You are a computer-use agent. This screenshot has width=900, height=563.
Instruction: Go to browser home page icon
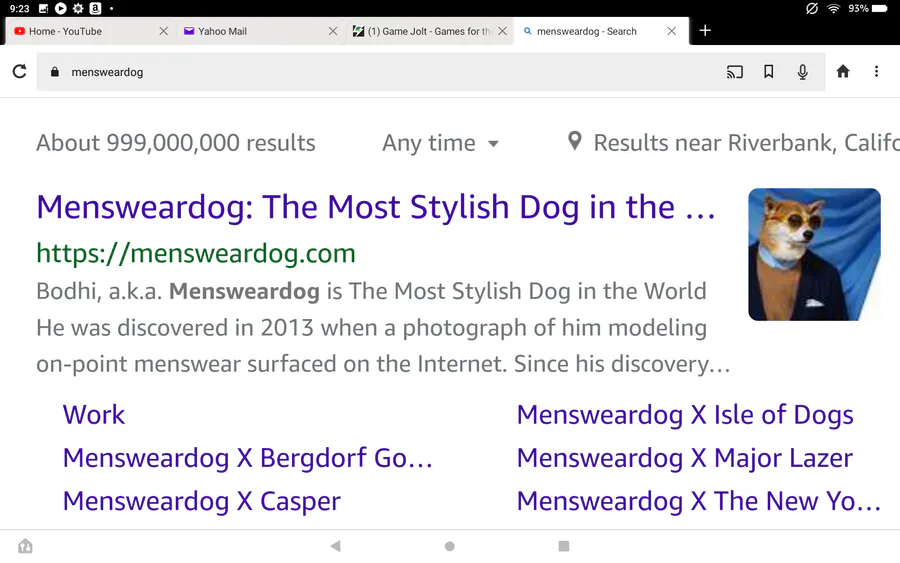(x=843, y=71)
